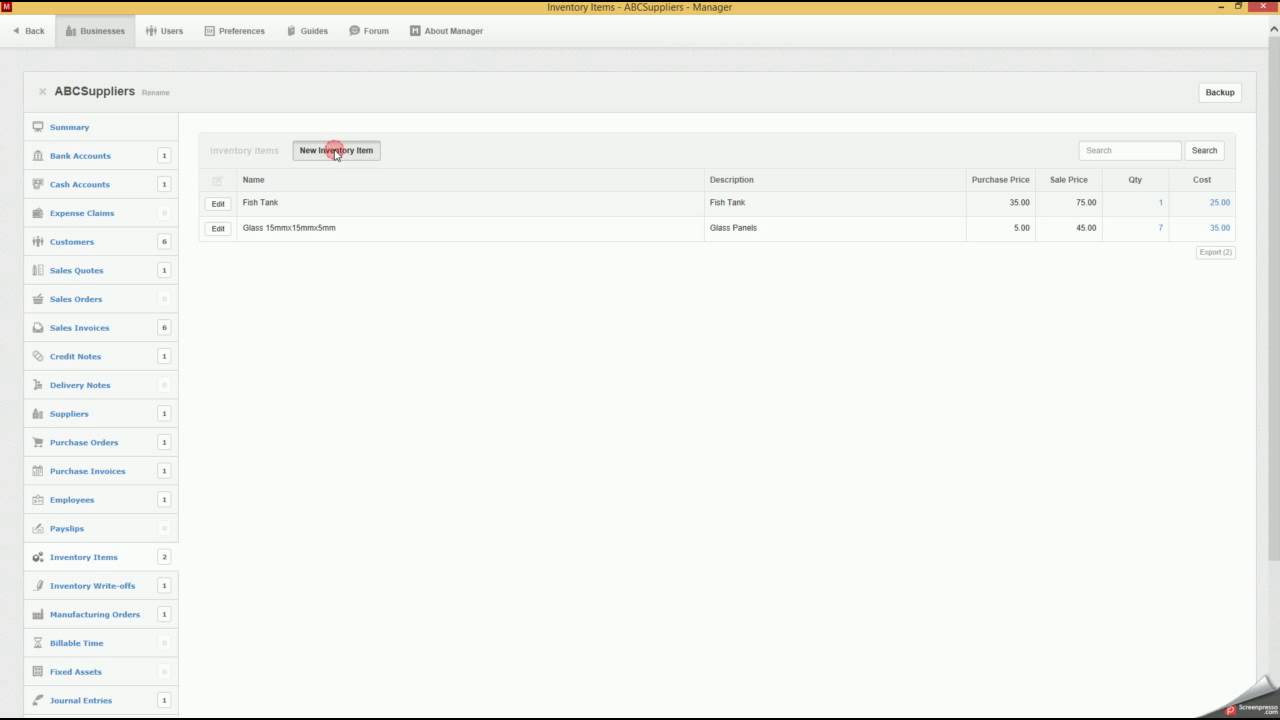Click the Bank Accounts building icon

click(38, 156)
